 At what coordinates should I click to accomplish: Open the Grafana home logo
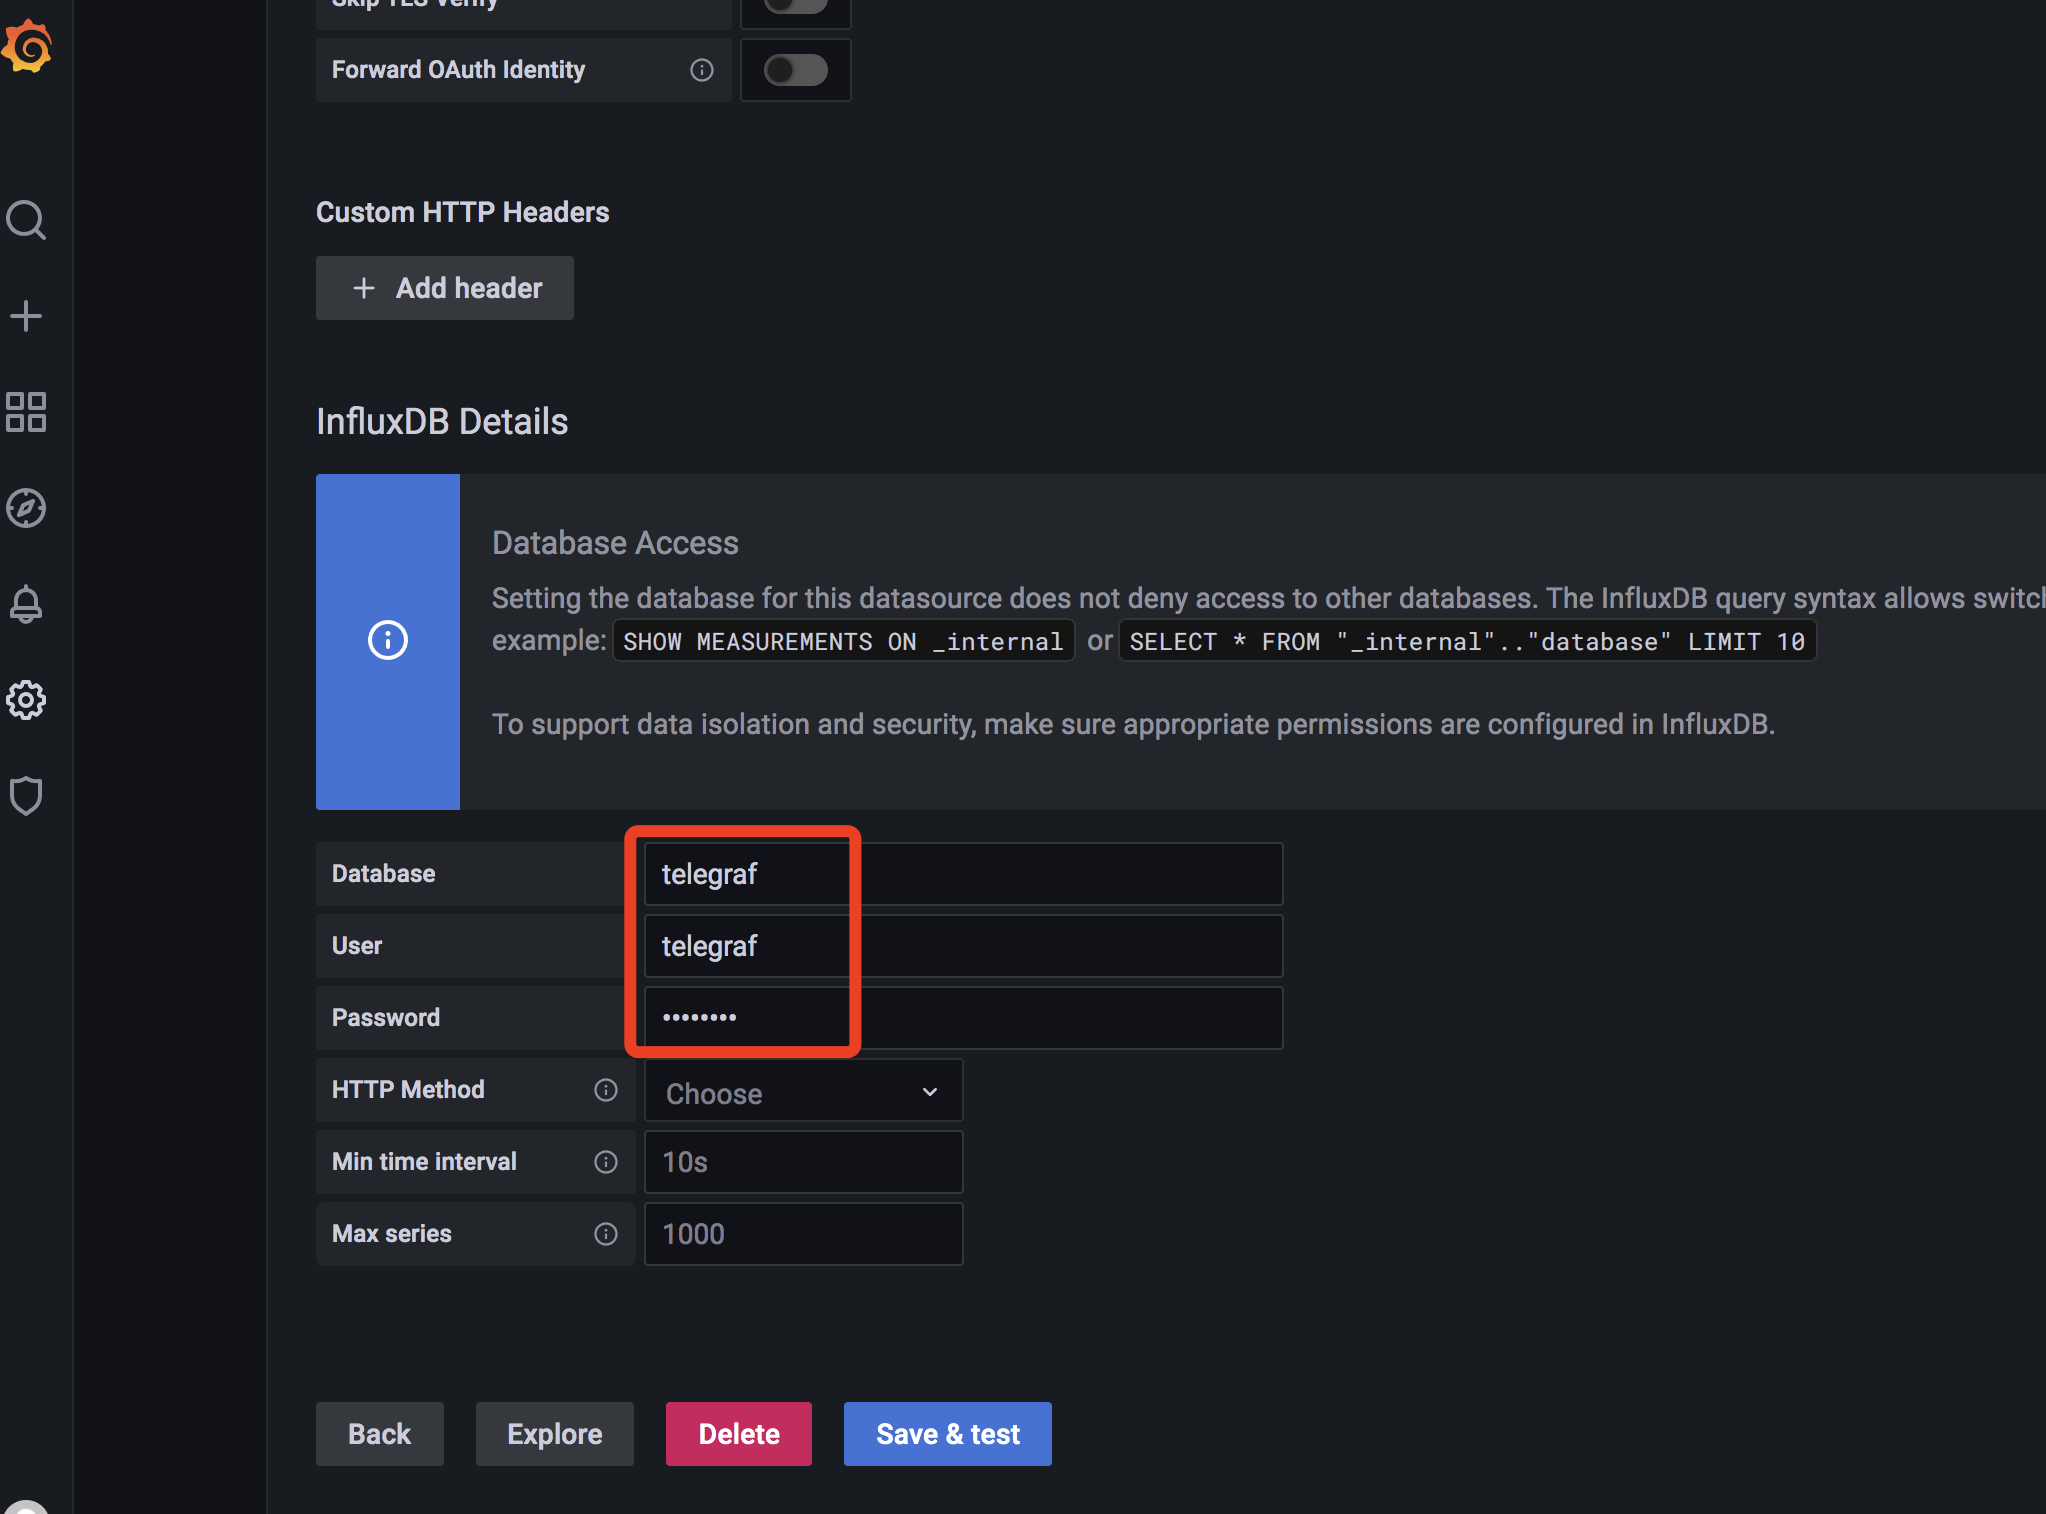coord(27,46)
